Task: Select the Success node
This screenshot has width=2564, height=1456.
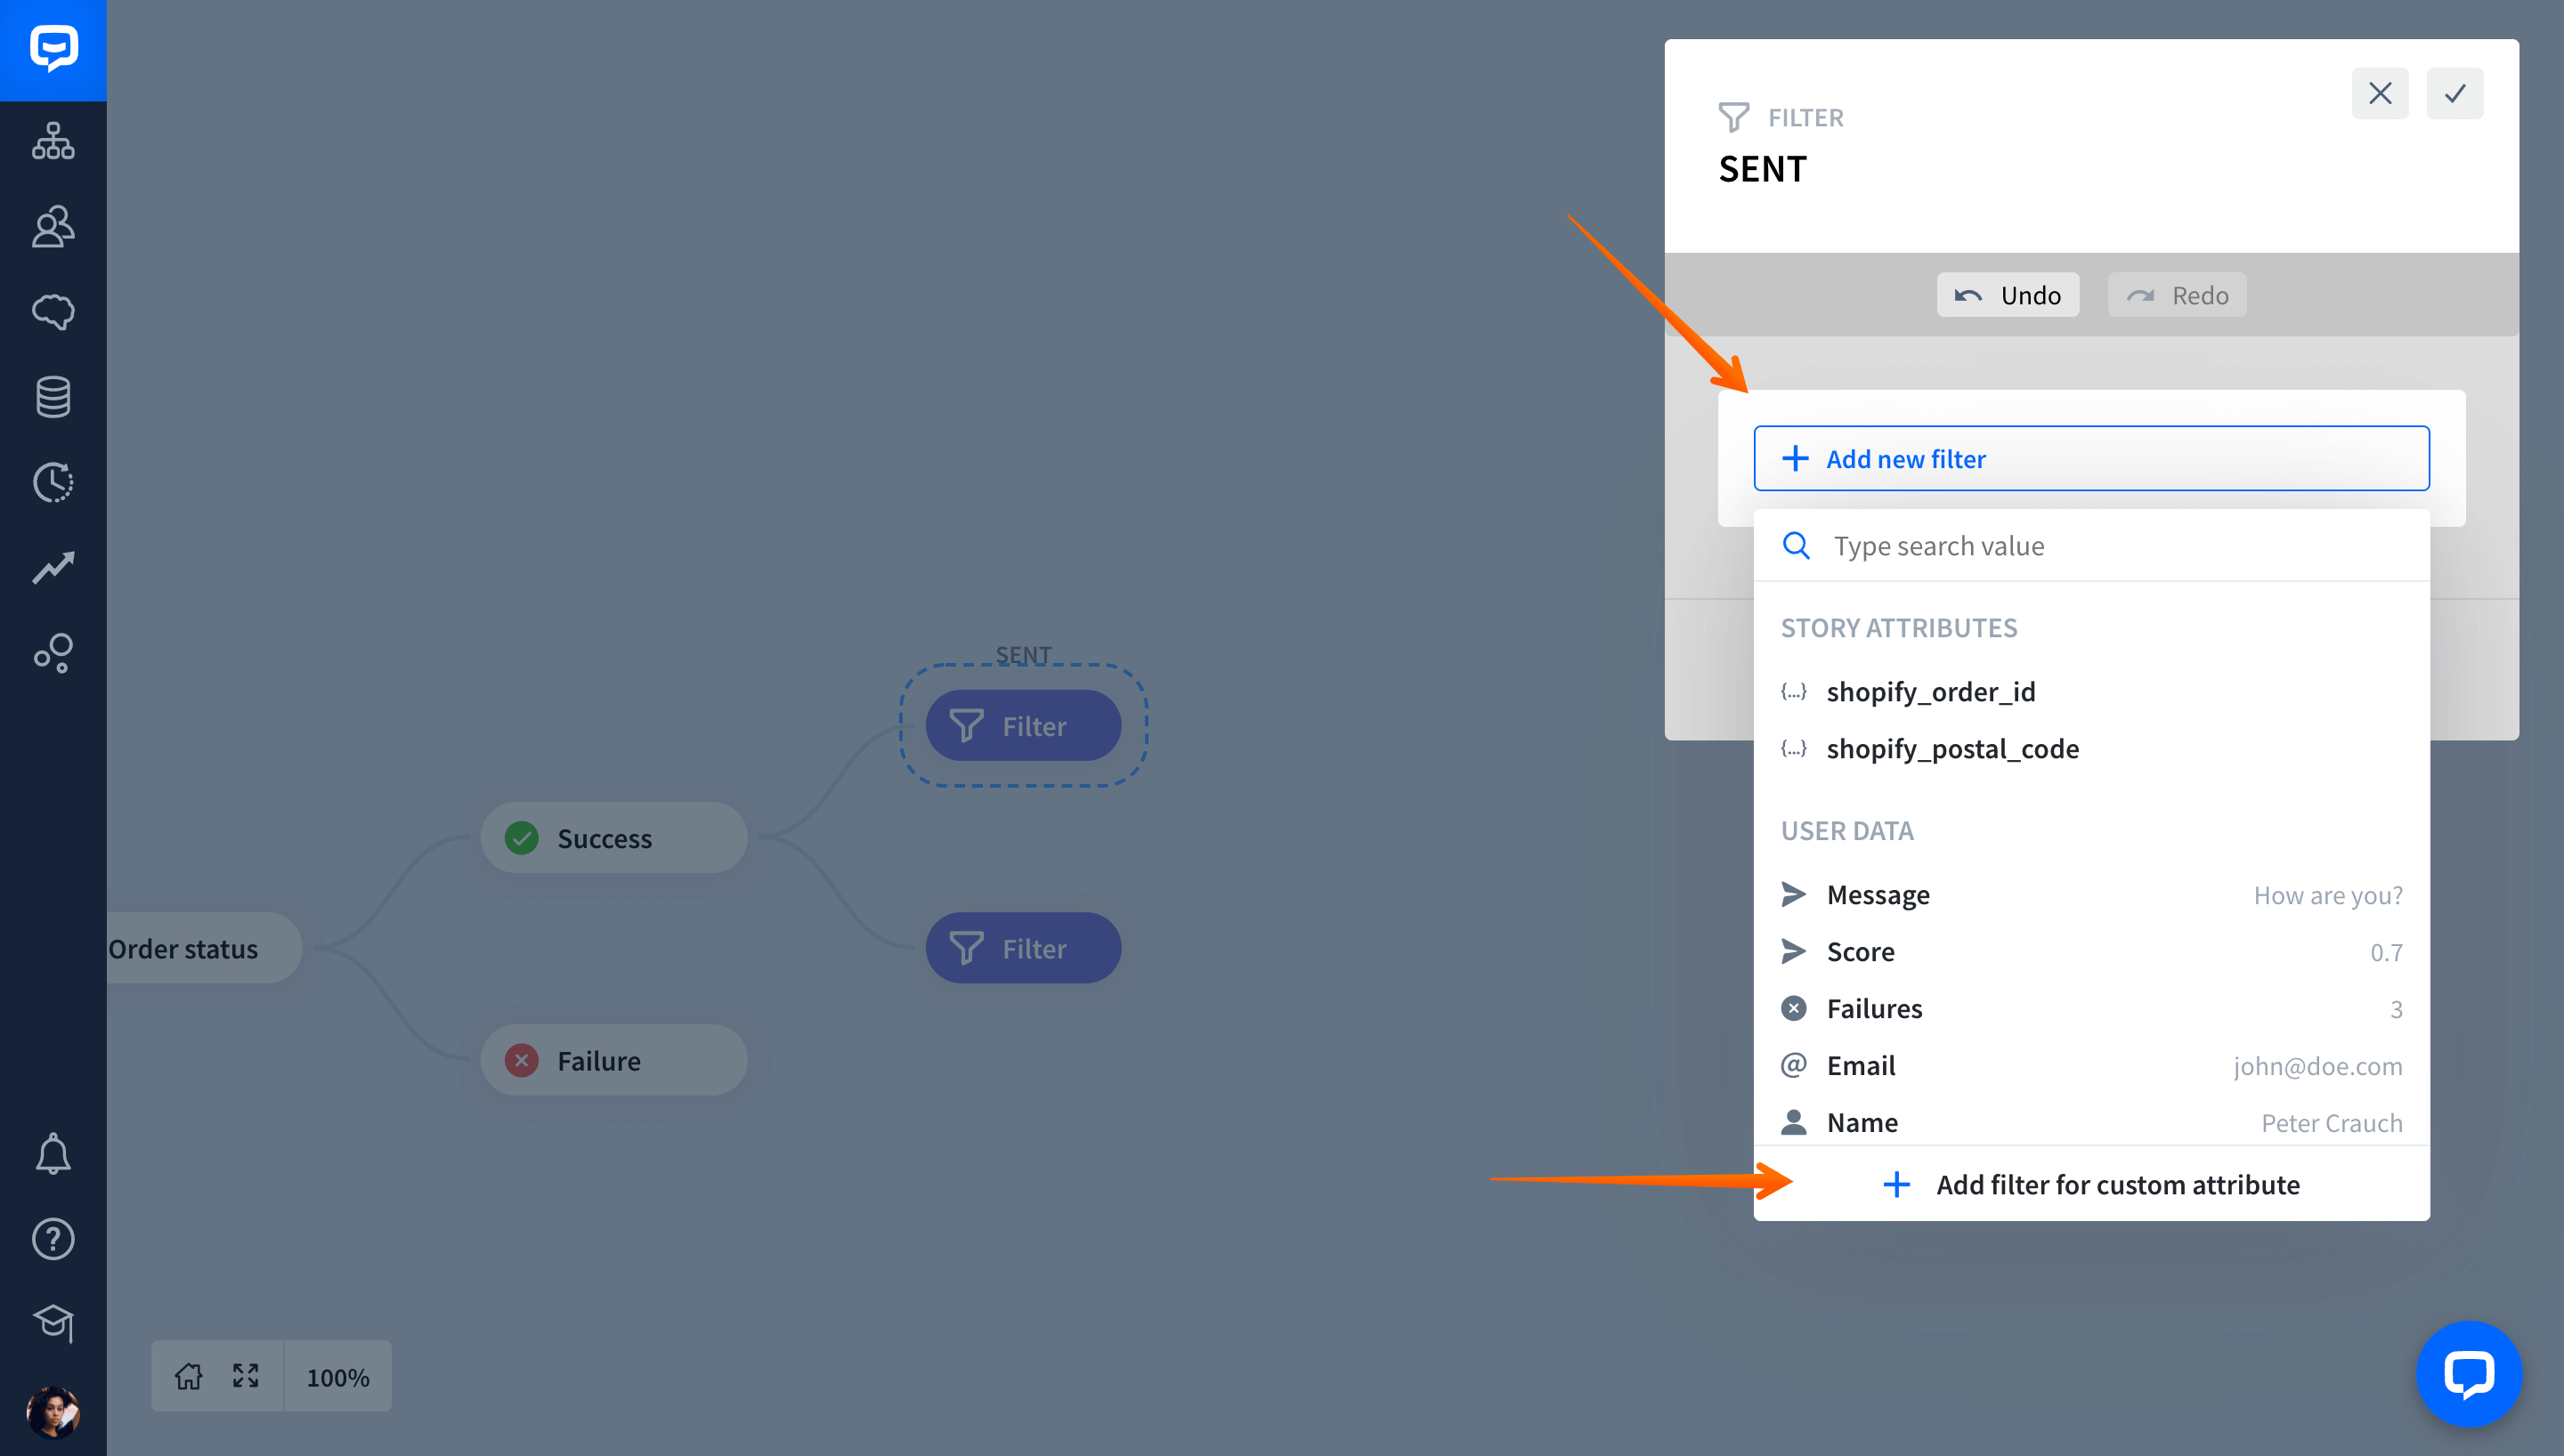Action: click(614, 837)
